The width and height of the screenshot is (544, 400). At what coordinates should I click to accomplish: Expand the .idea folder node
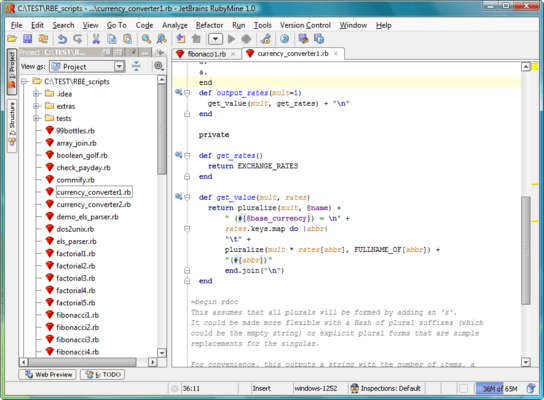(x=36, y=94)
